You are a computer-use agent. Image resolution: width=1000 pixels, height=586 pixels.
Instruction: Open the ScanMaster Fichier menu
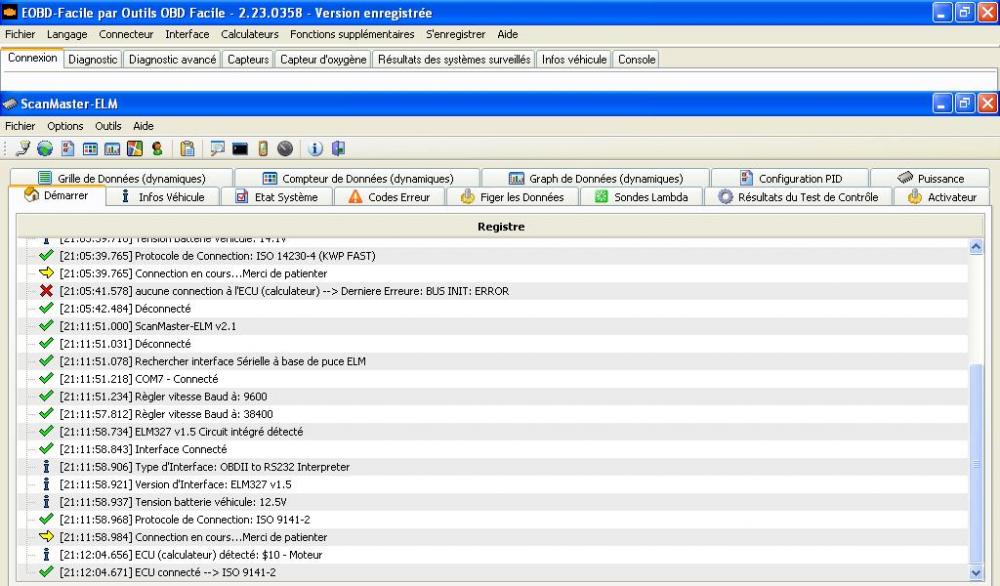[x=20, y=126]
